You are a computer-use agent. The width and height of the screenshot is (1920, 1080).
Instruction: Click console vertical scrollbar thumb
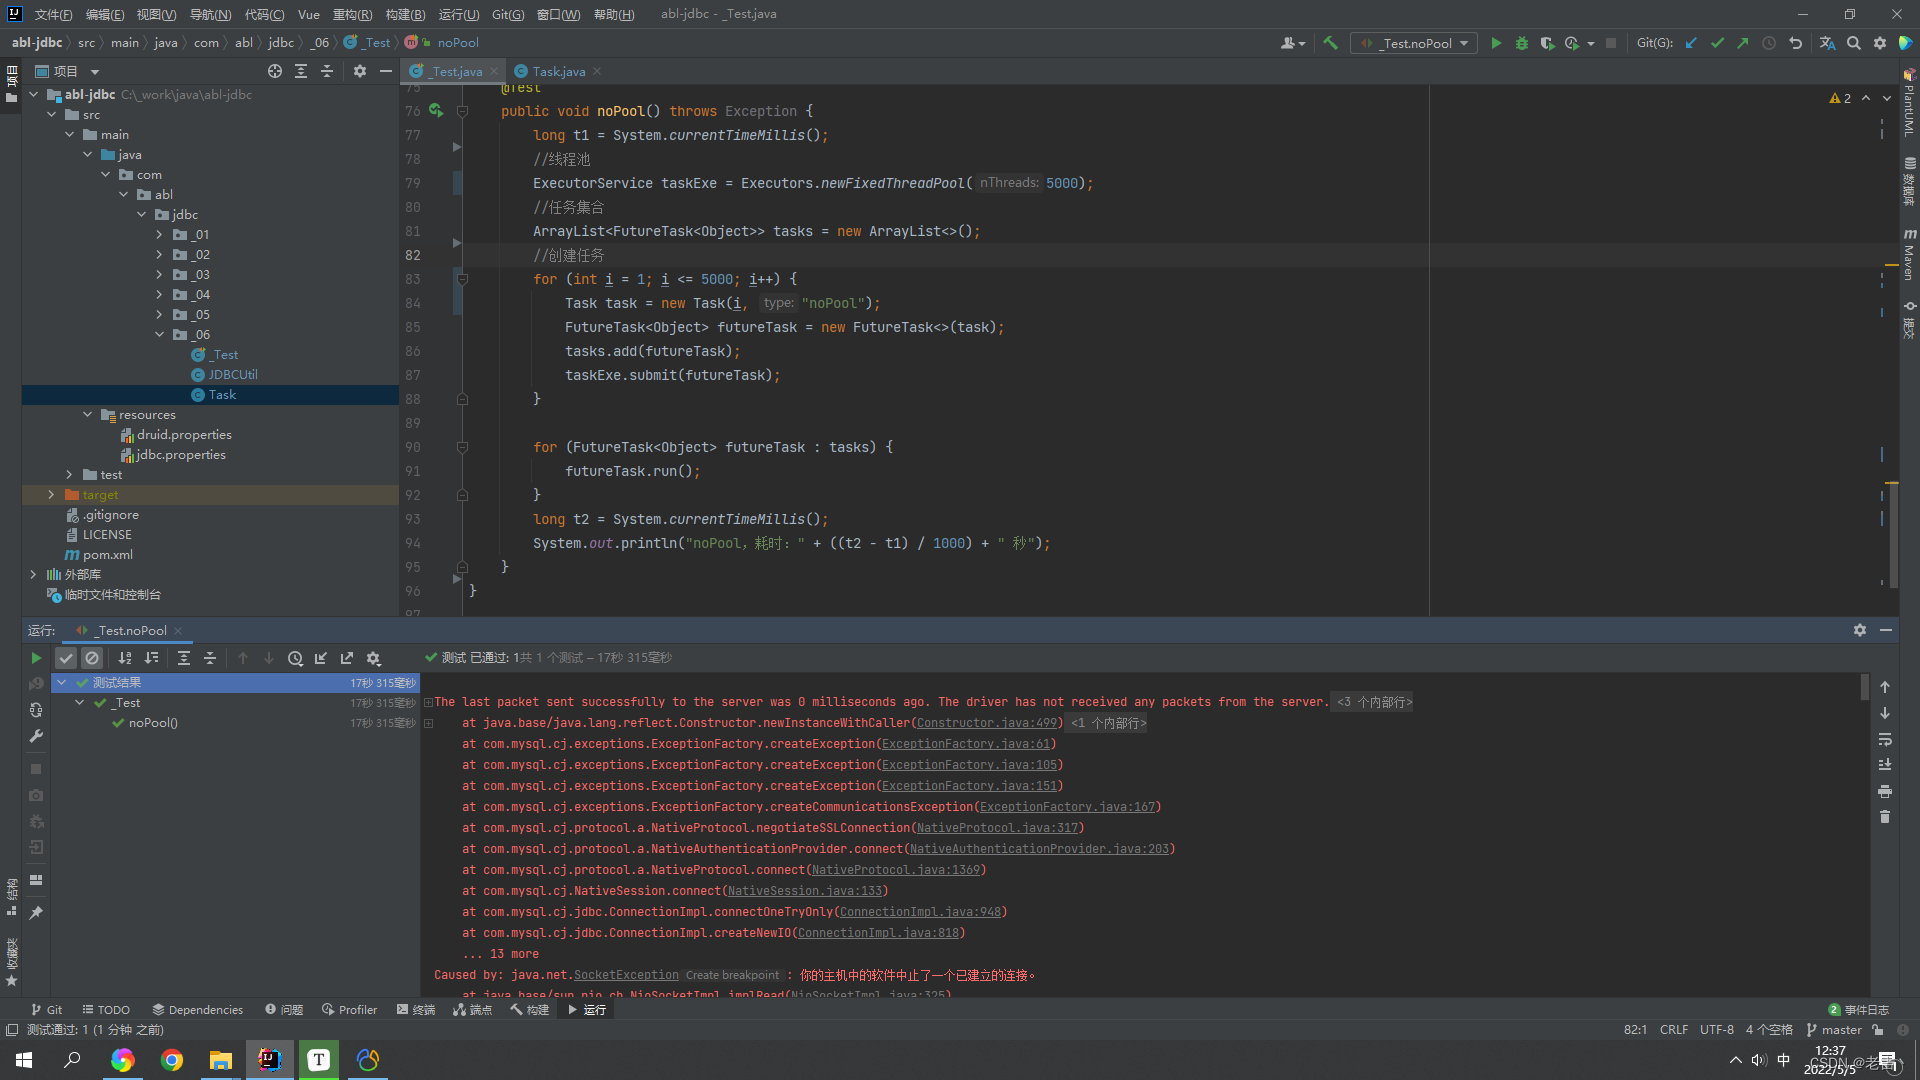[1865, 687]
